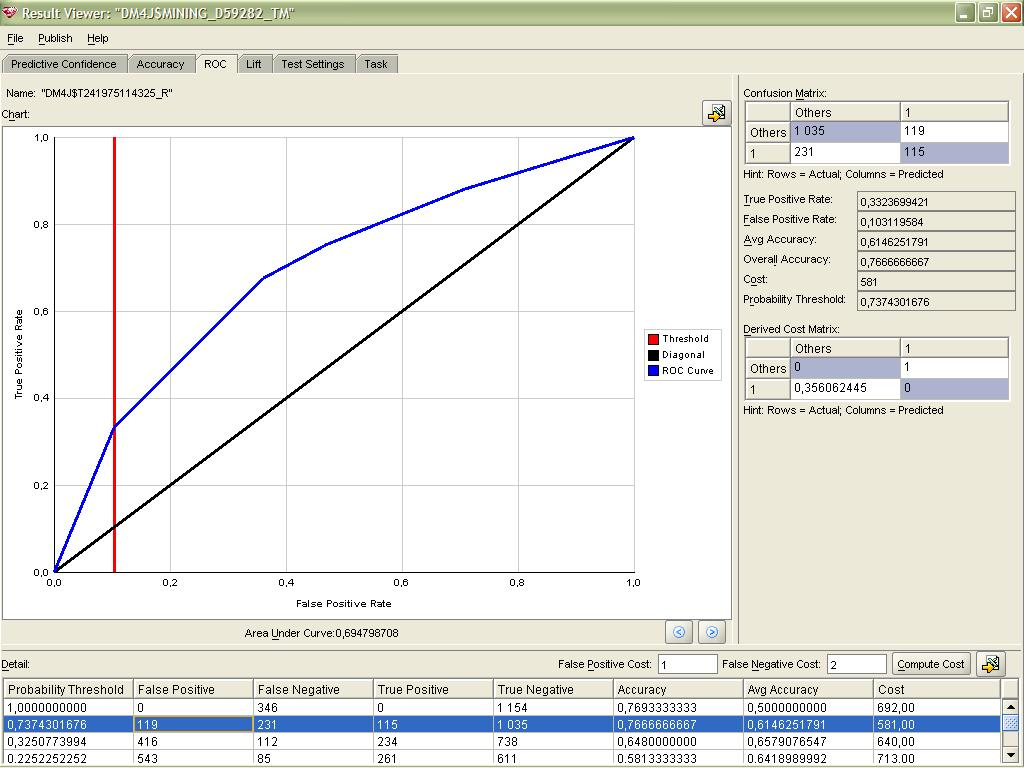Click the confusion matrix cell 231
The width and height of the screenshot is (1024, 768).
845,152
